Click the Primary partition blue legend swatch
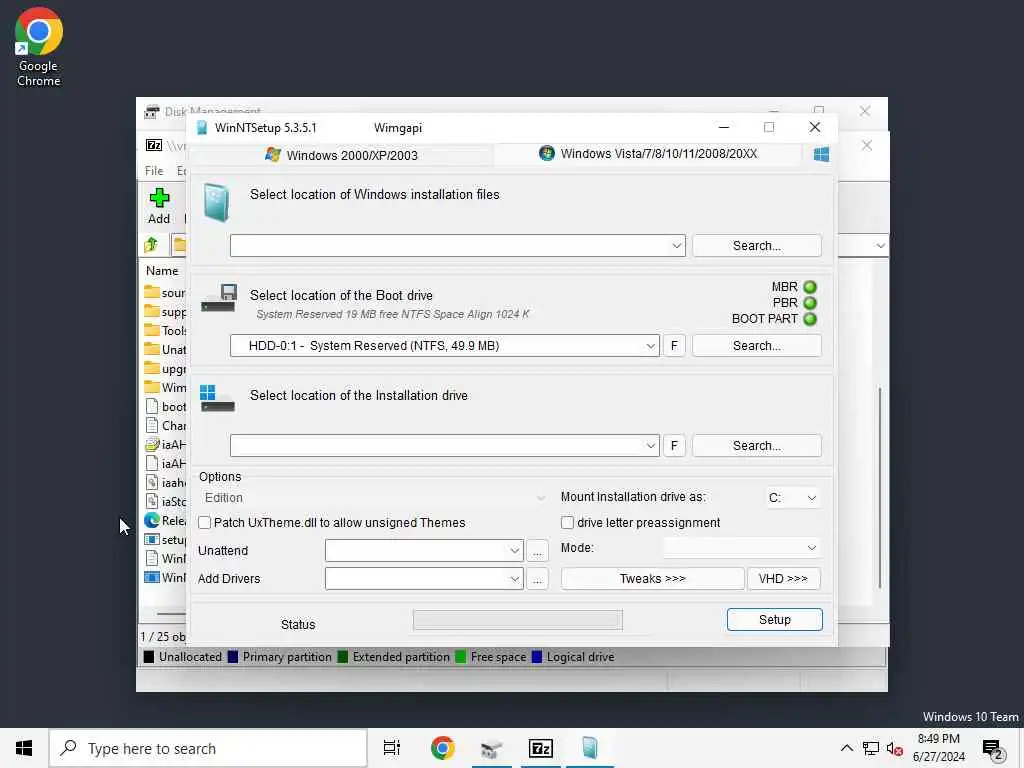The height and width of the screenshot is (768, 1024). pyautogui.click(x=232, y=657)
